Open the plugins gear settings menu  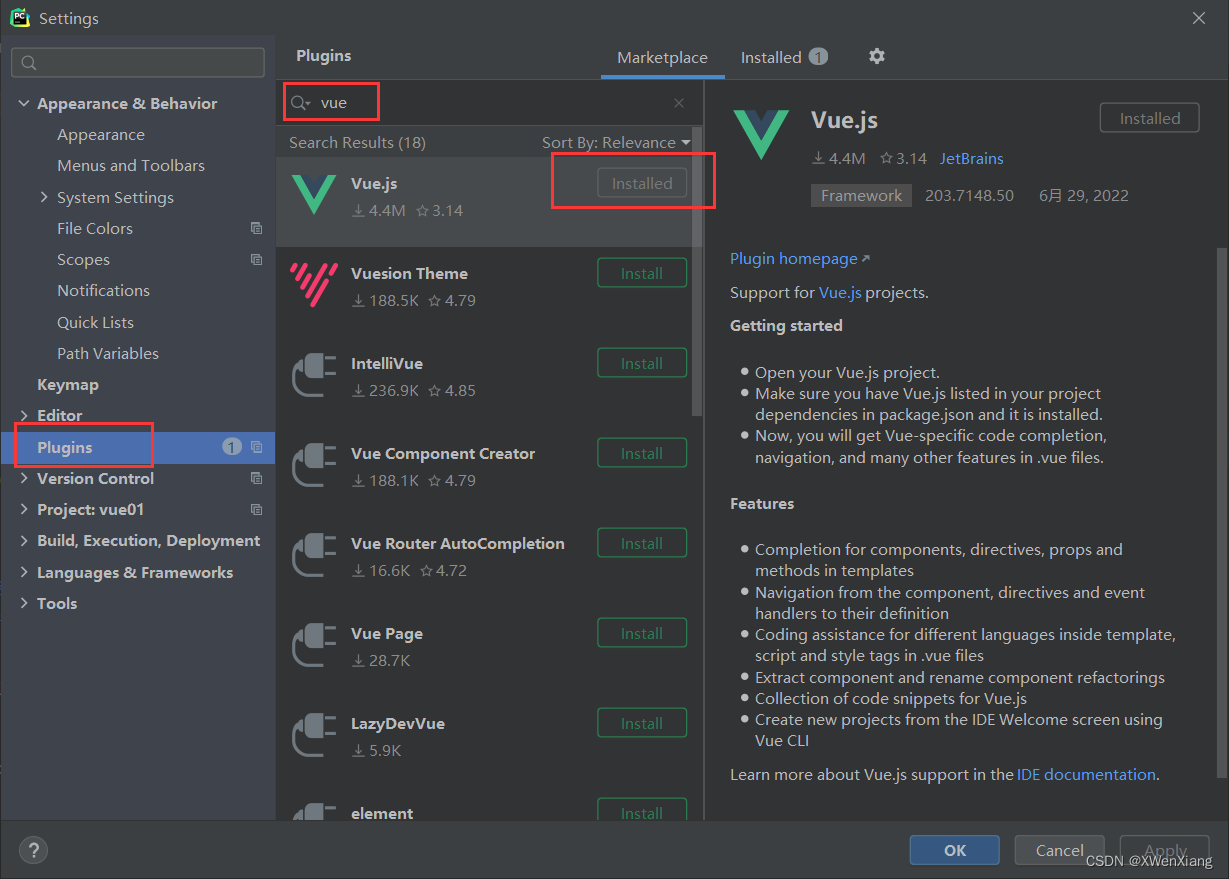point(877,56)
